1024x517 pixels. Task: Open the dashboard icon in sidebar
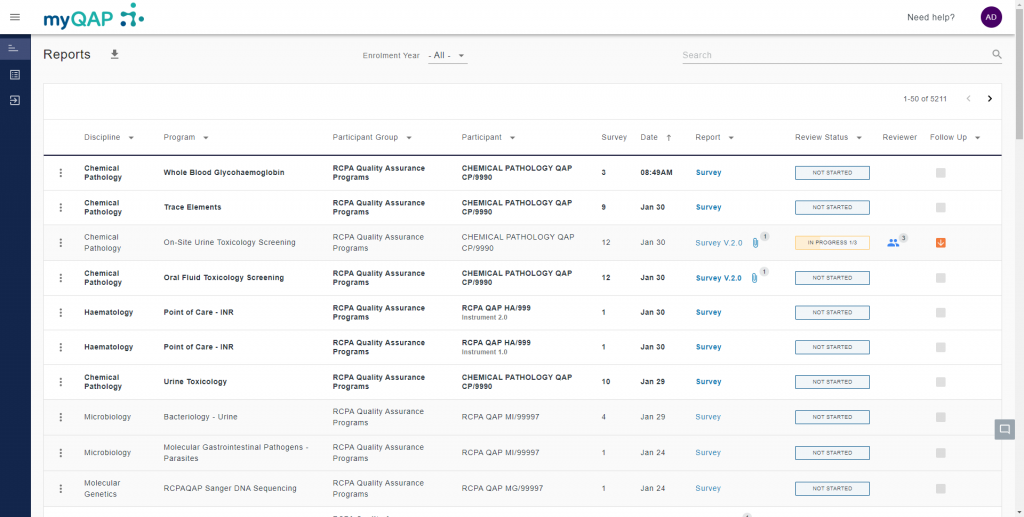coord(14,48)
